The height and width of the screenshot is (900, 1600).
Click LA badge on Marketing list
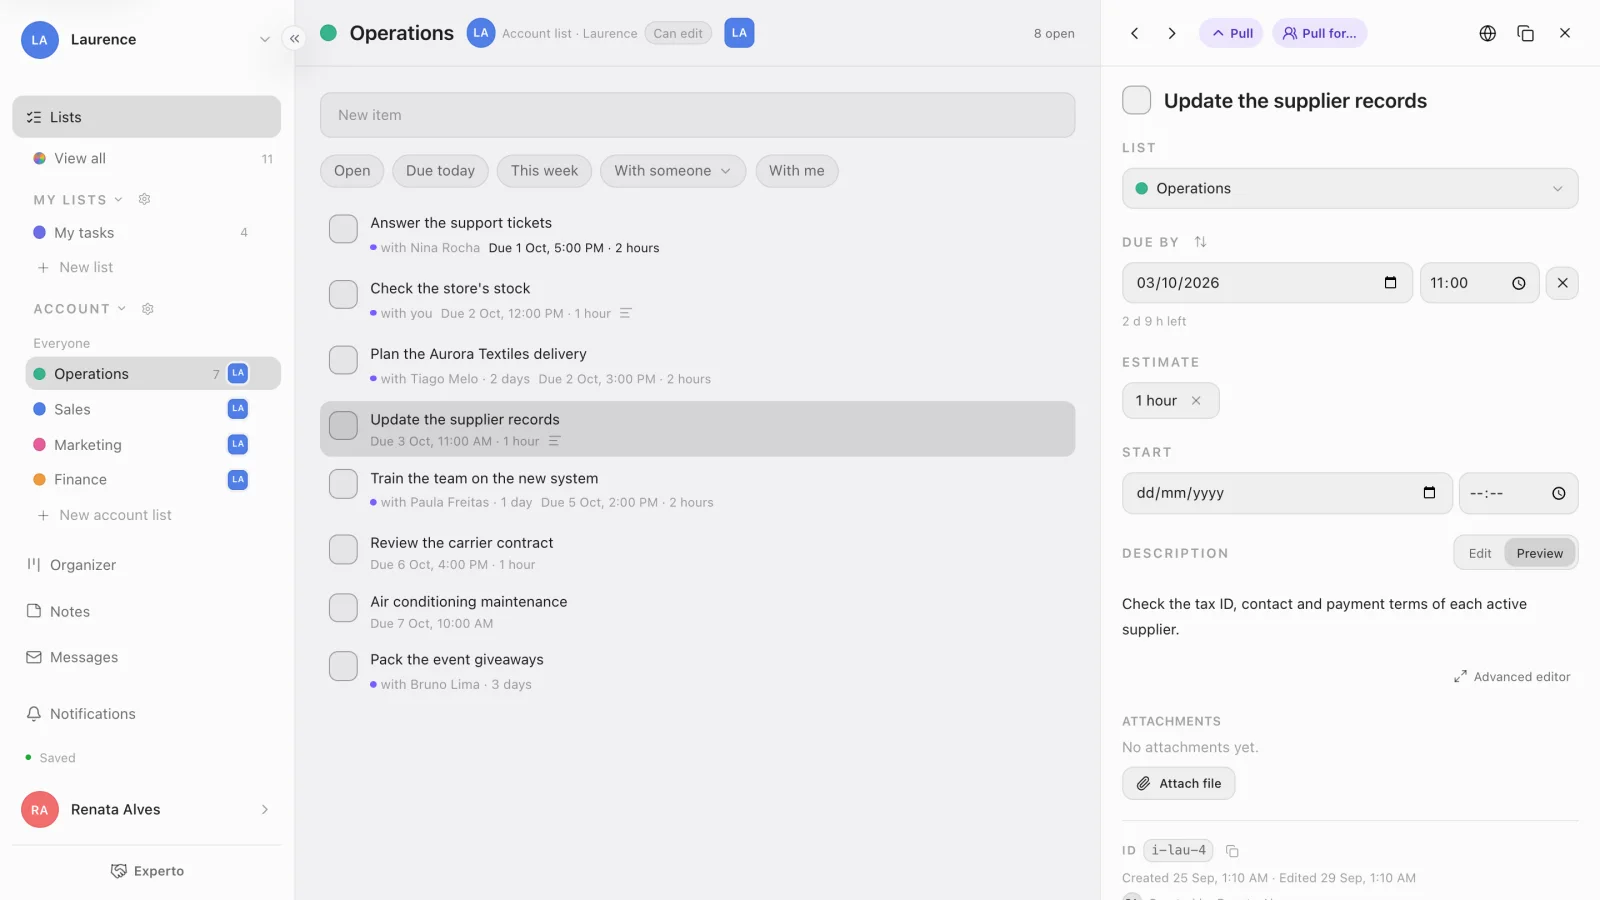coord(238,444)
